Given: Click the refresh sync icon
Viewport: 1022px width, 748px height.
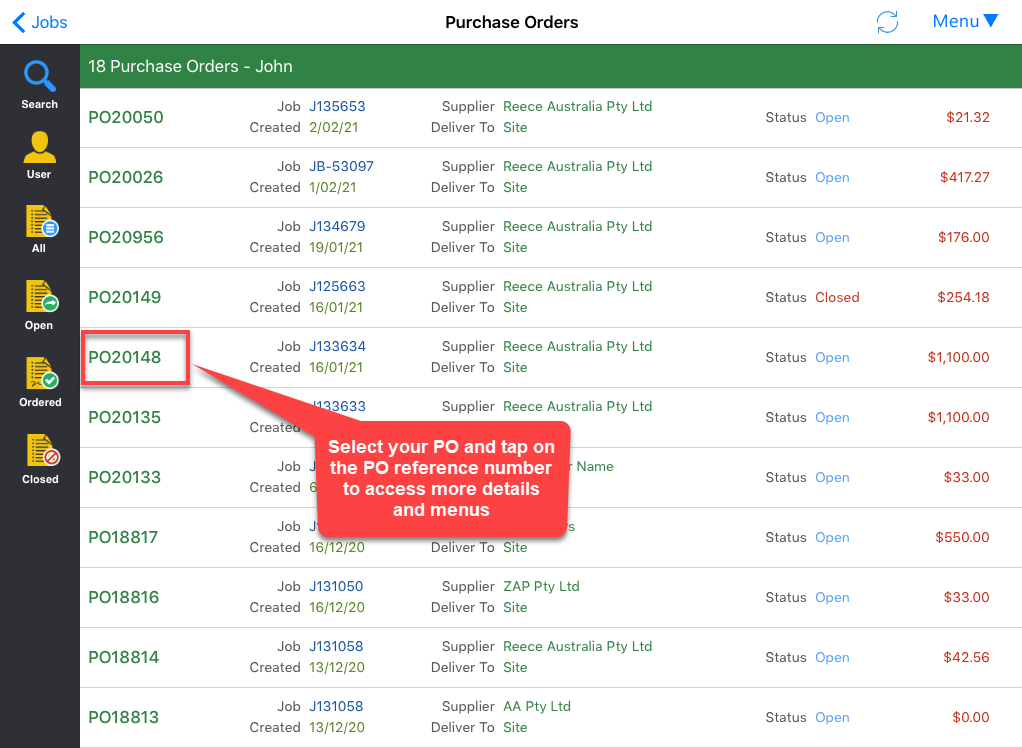Looking at the screenshot, I should coord(886,22).
